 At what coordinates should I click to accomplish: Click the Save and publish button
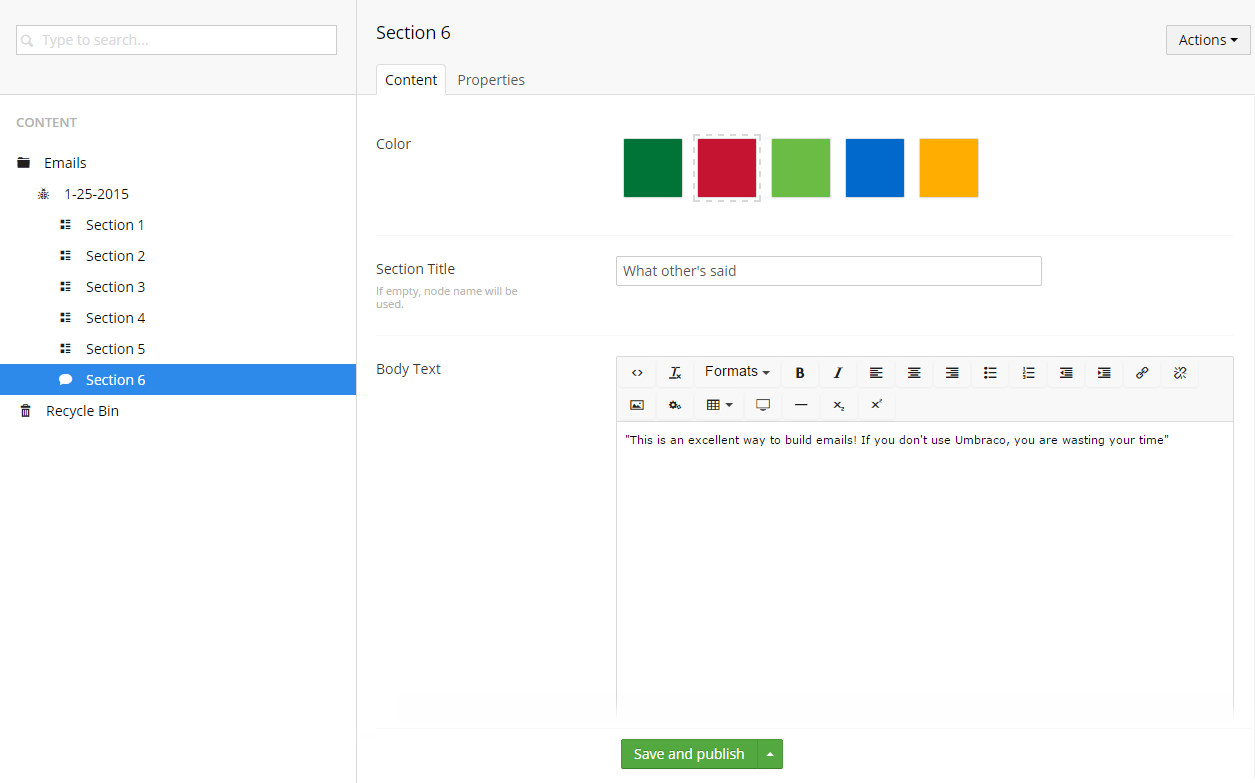point(689,754)
